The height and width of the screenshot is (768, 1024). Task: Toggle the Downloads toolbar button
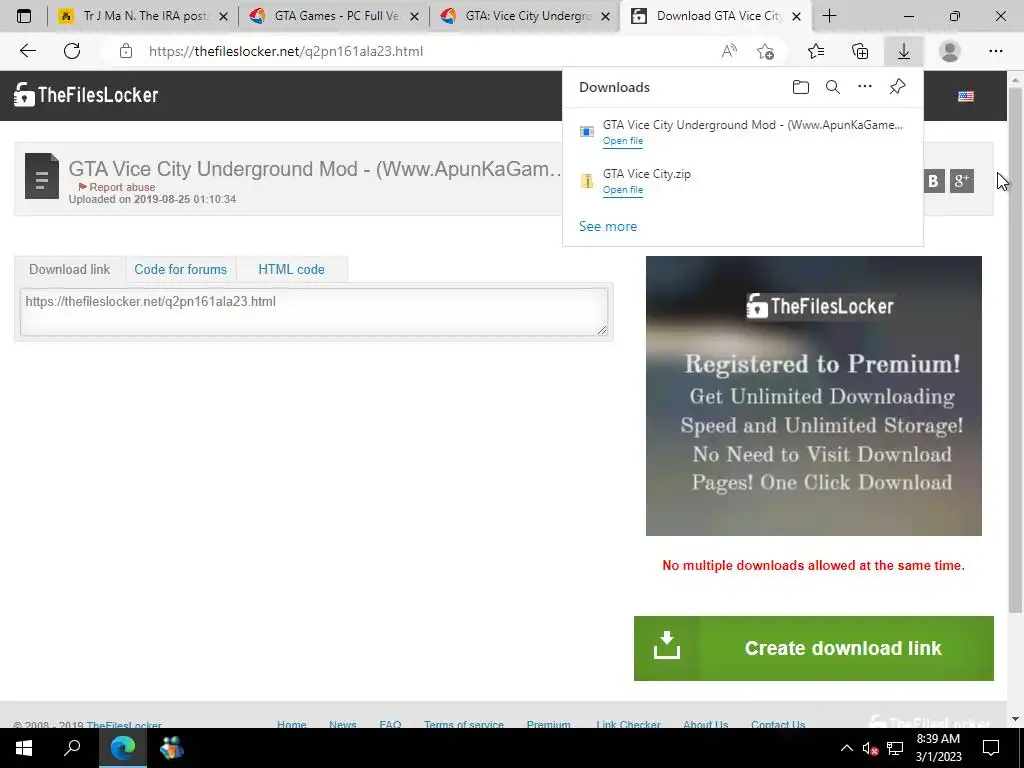(x=904, y=51)
